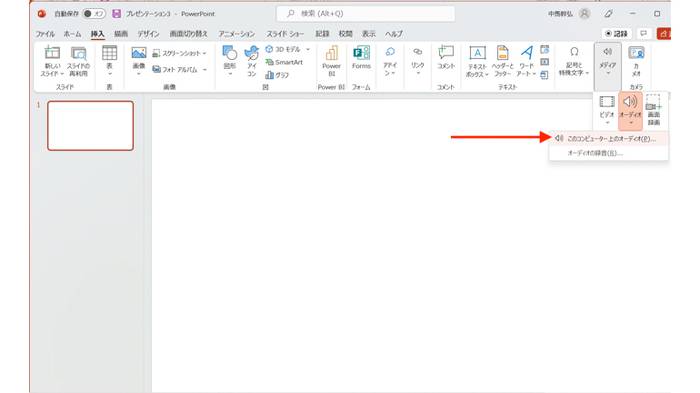The width and height of the screenshot is (700, 393).
Task: Select the Screen Recording (画面録画) icon
Action: (x=654, y=110)
